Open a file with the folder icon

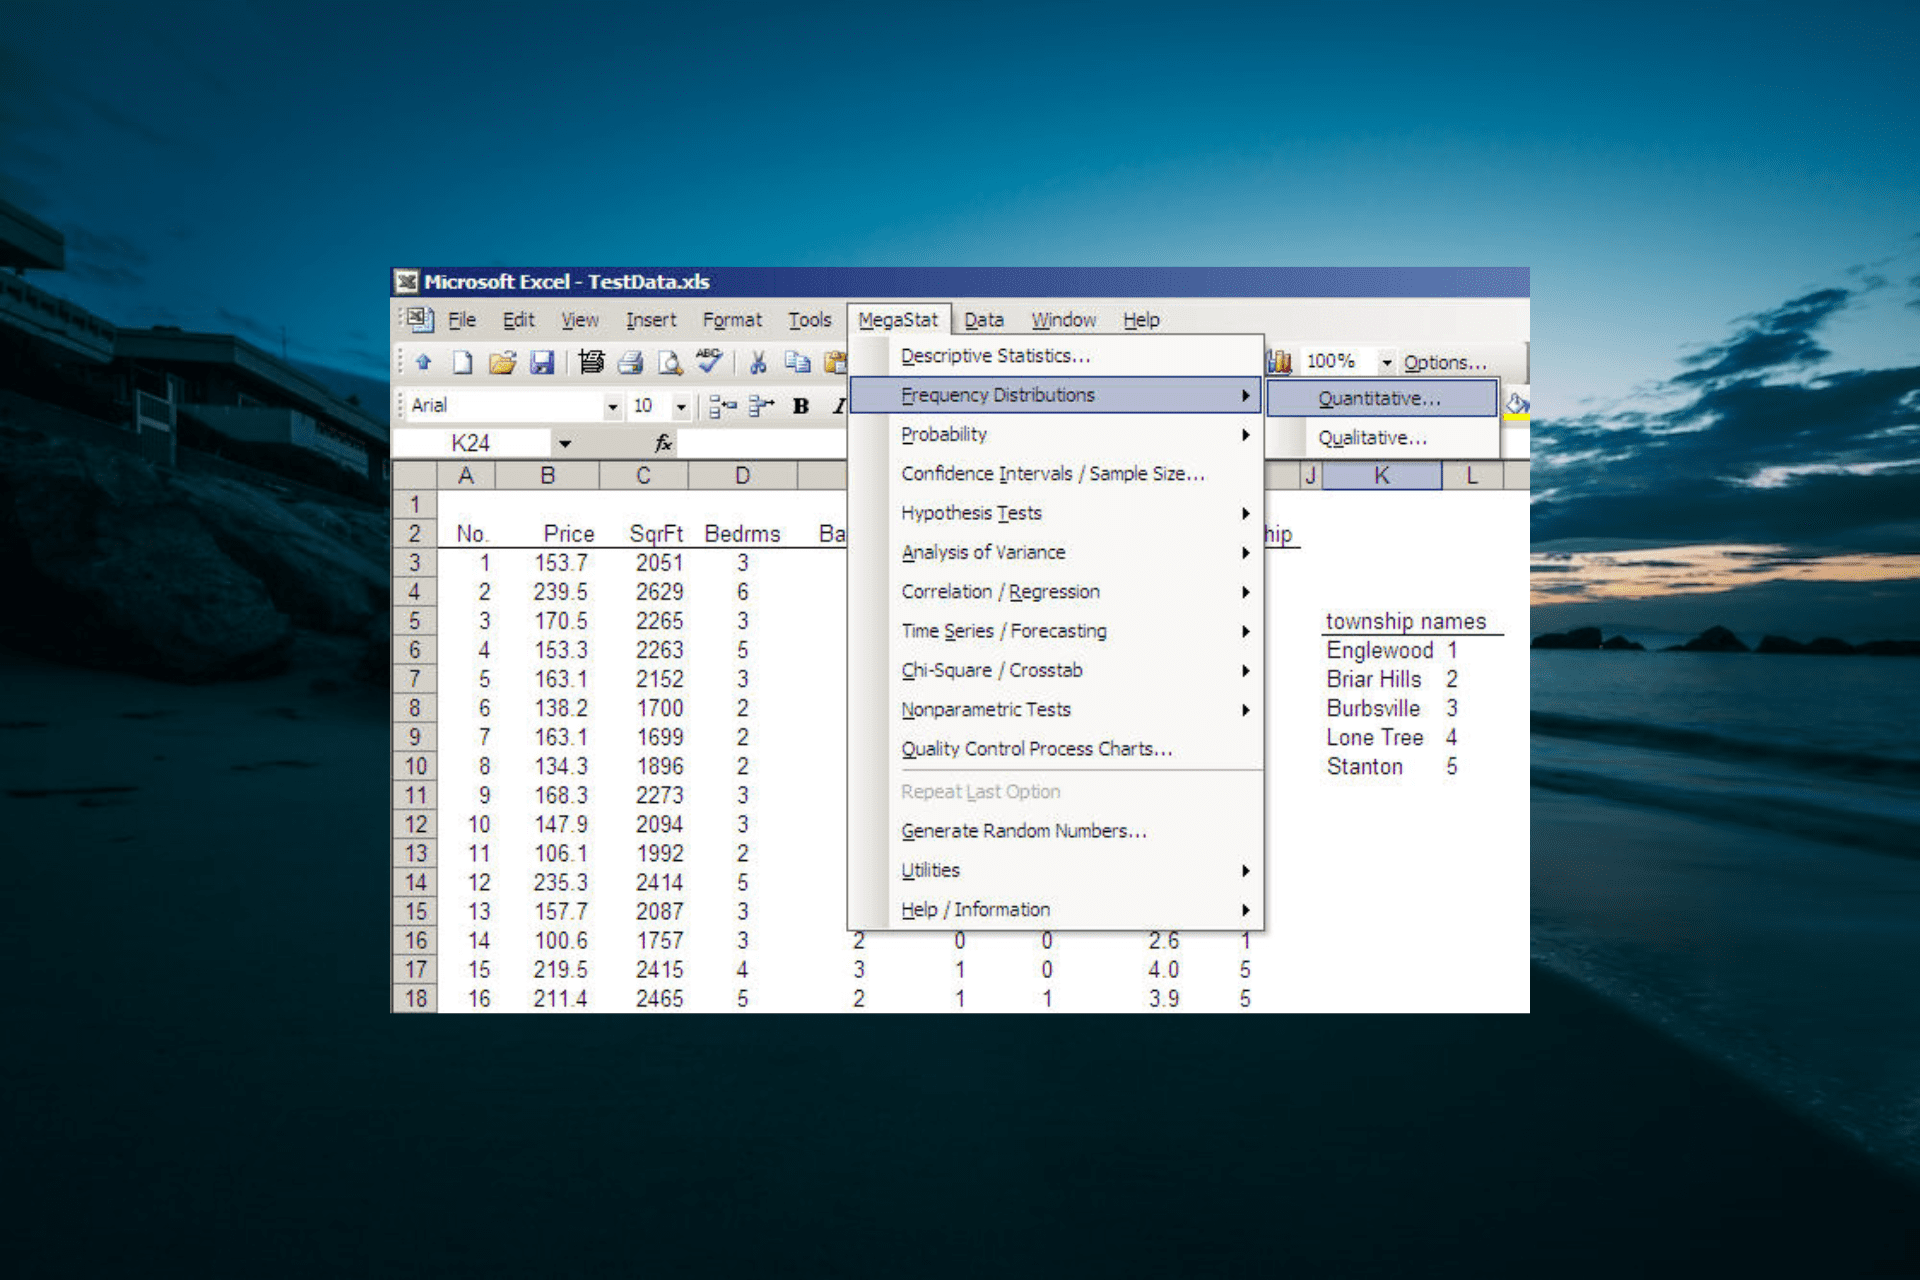pyautogui.click(x=502, y=362)
